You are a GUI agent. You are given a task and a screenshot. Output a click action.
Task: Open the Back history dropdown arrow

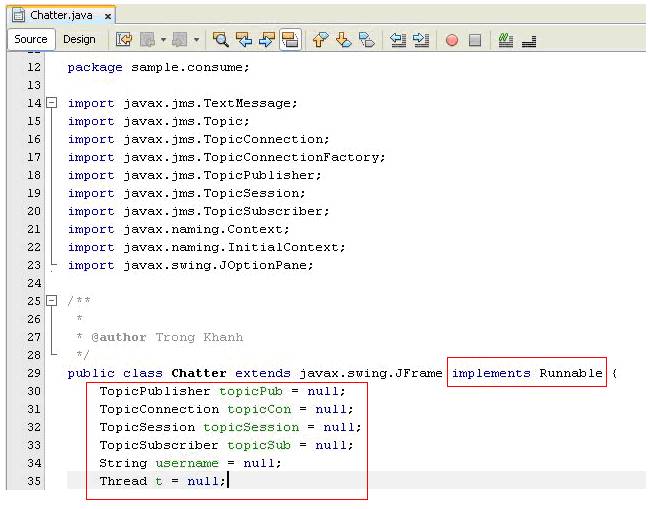[163, 40]
